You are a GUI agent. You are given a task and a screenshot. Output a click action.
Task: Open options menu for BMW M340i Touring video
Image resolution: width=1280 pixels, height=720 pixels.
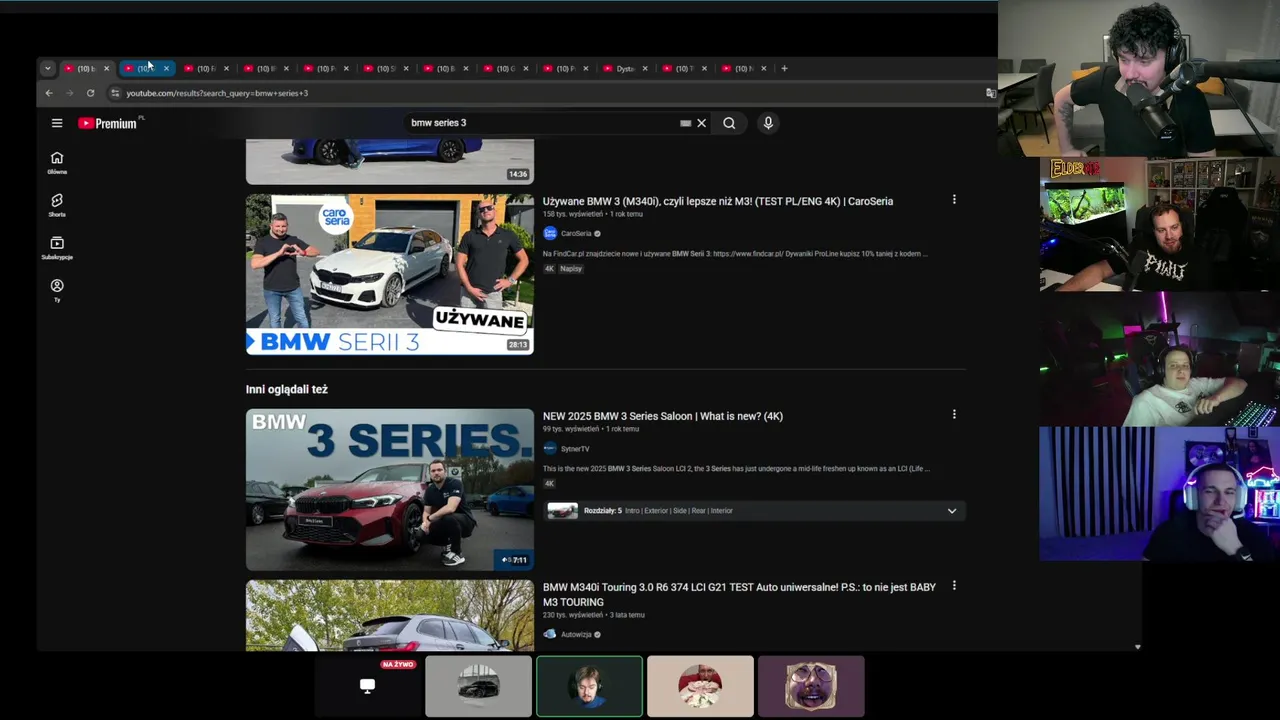pyautogui.click(x=954, y=585)
